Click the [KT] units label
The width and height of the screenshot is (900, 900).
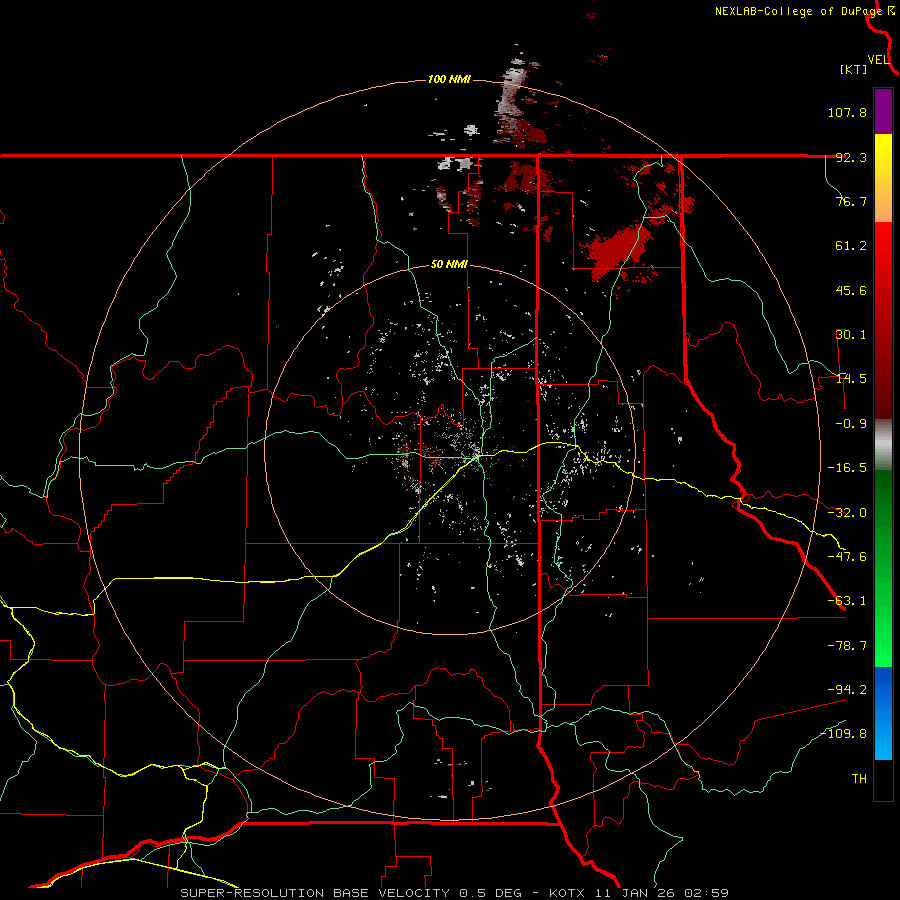pyautogui.click(x=854, y=69)
